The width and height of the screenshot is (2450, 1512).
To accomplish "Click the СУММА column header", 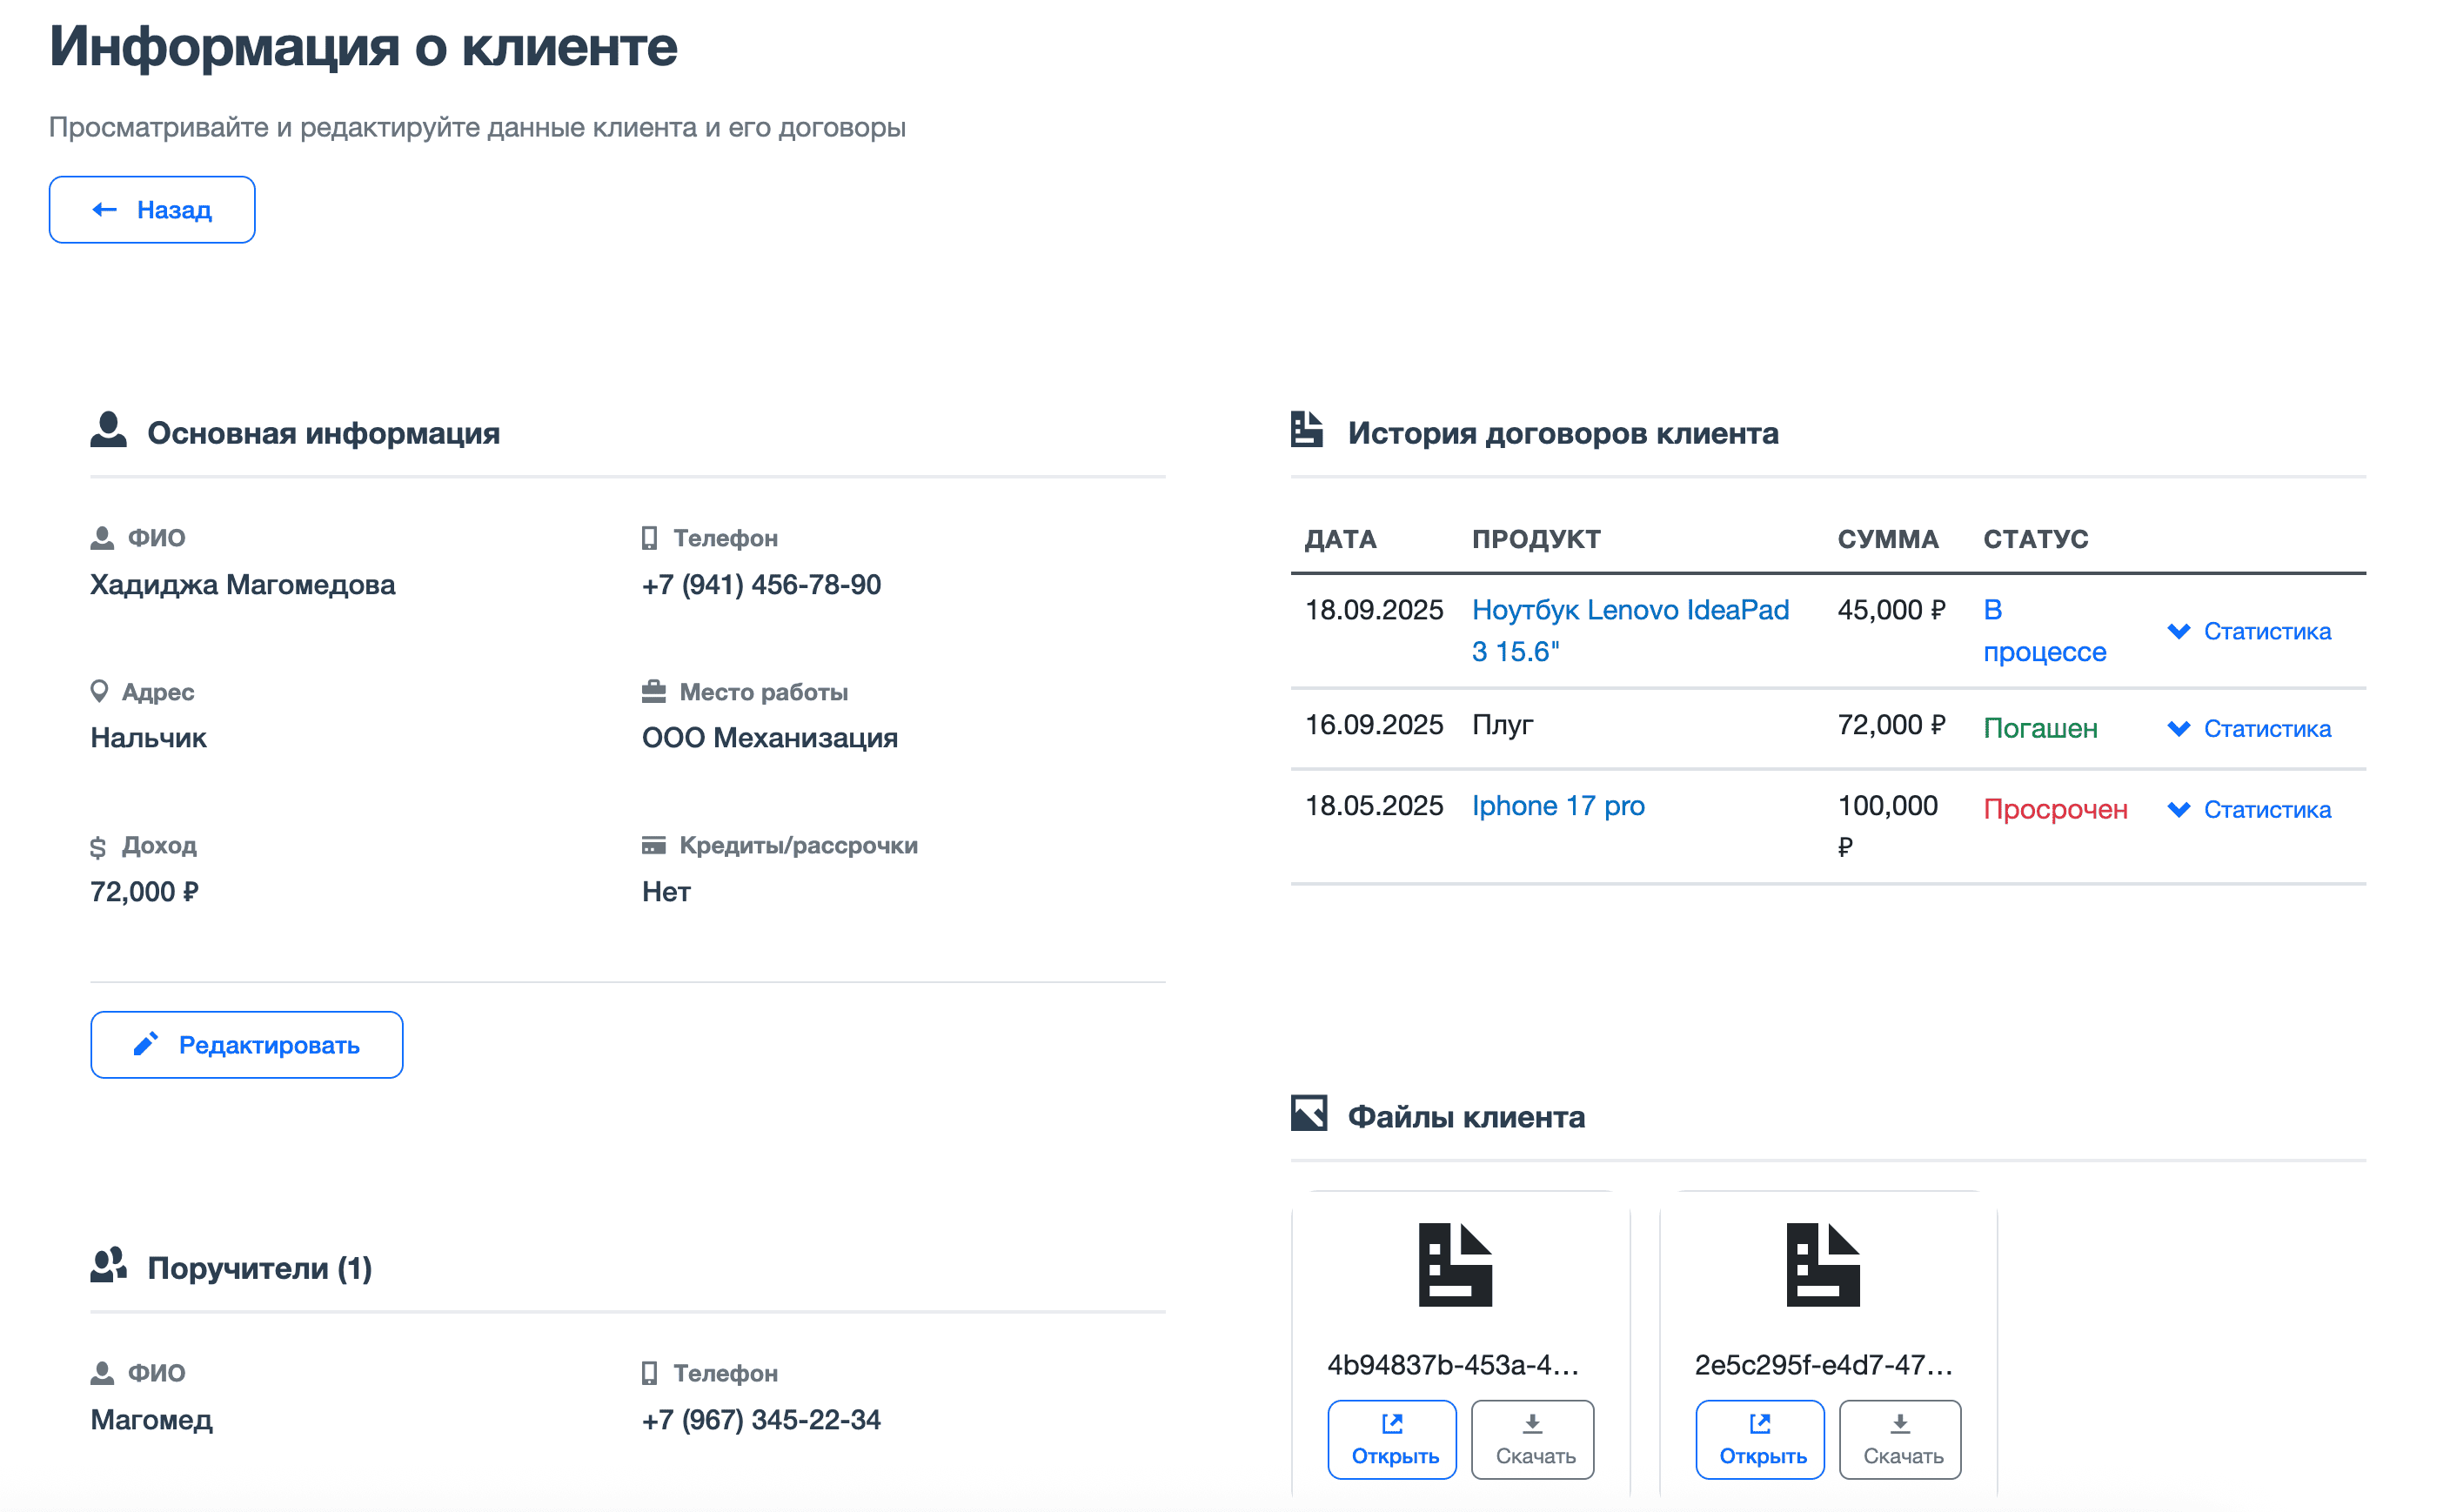I will 1887,539.
